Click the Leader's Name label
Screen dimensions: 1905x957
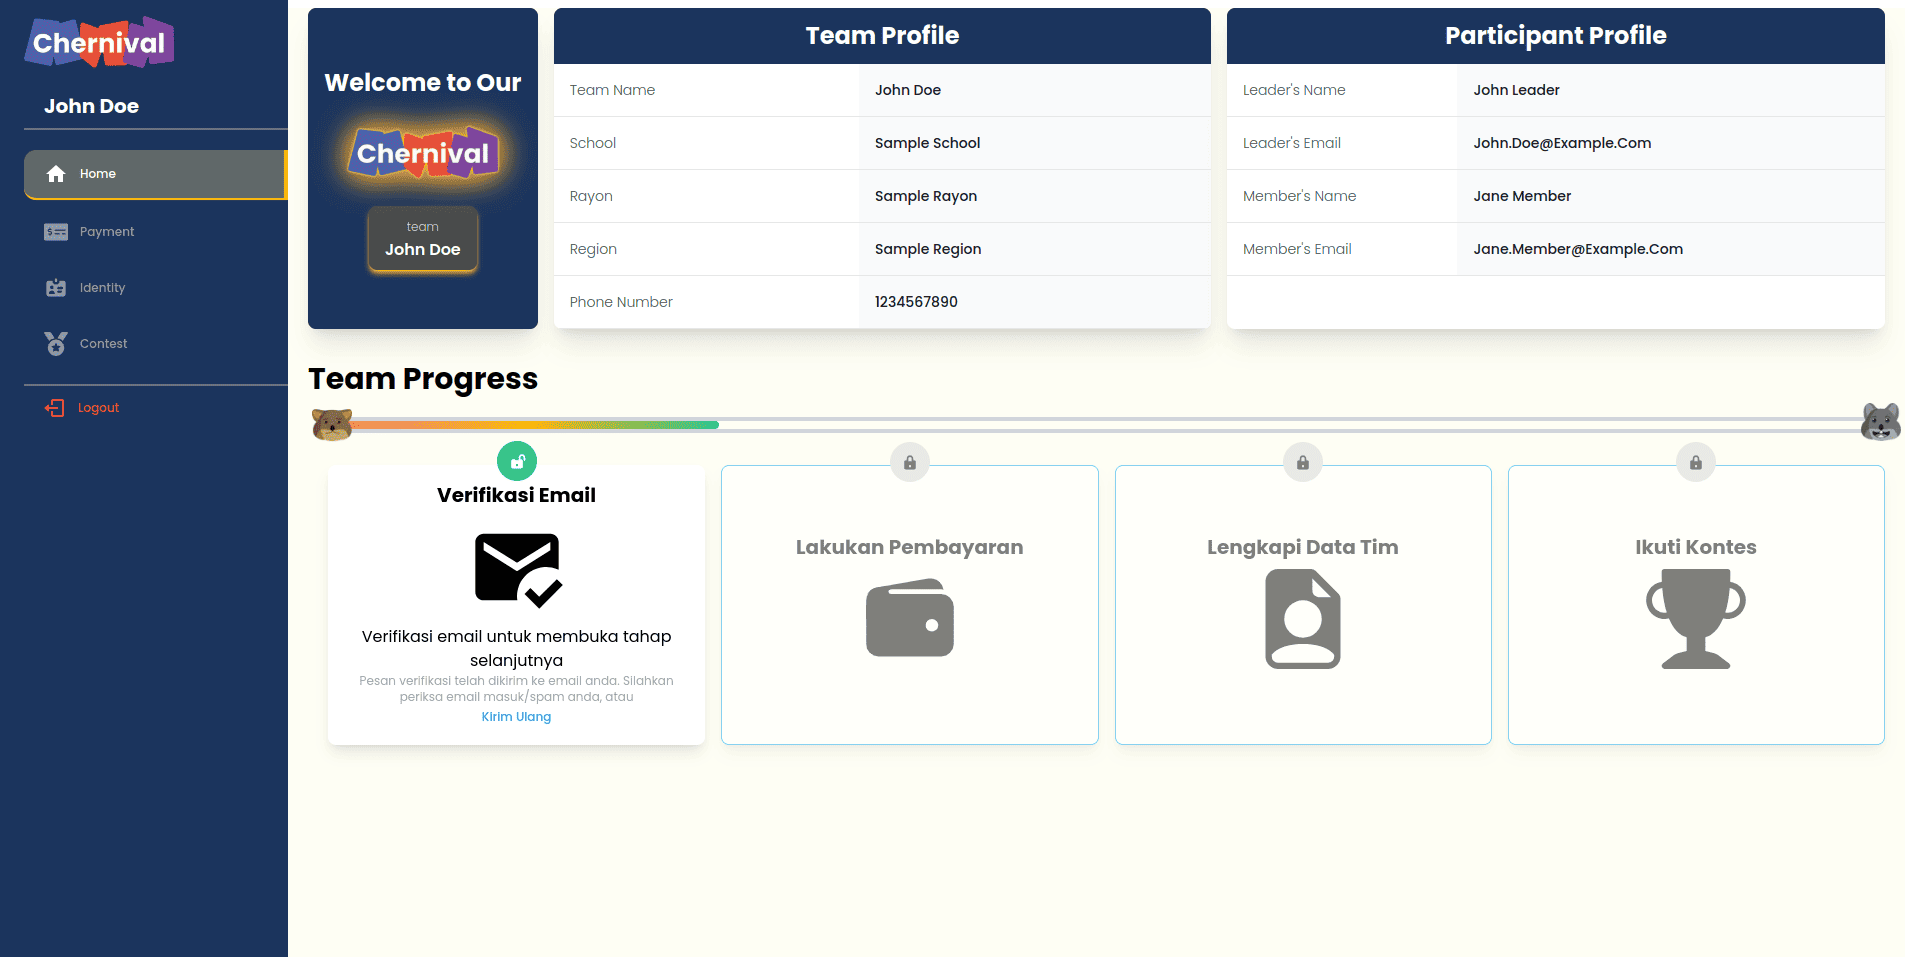tap(1294, 90)
